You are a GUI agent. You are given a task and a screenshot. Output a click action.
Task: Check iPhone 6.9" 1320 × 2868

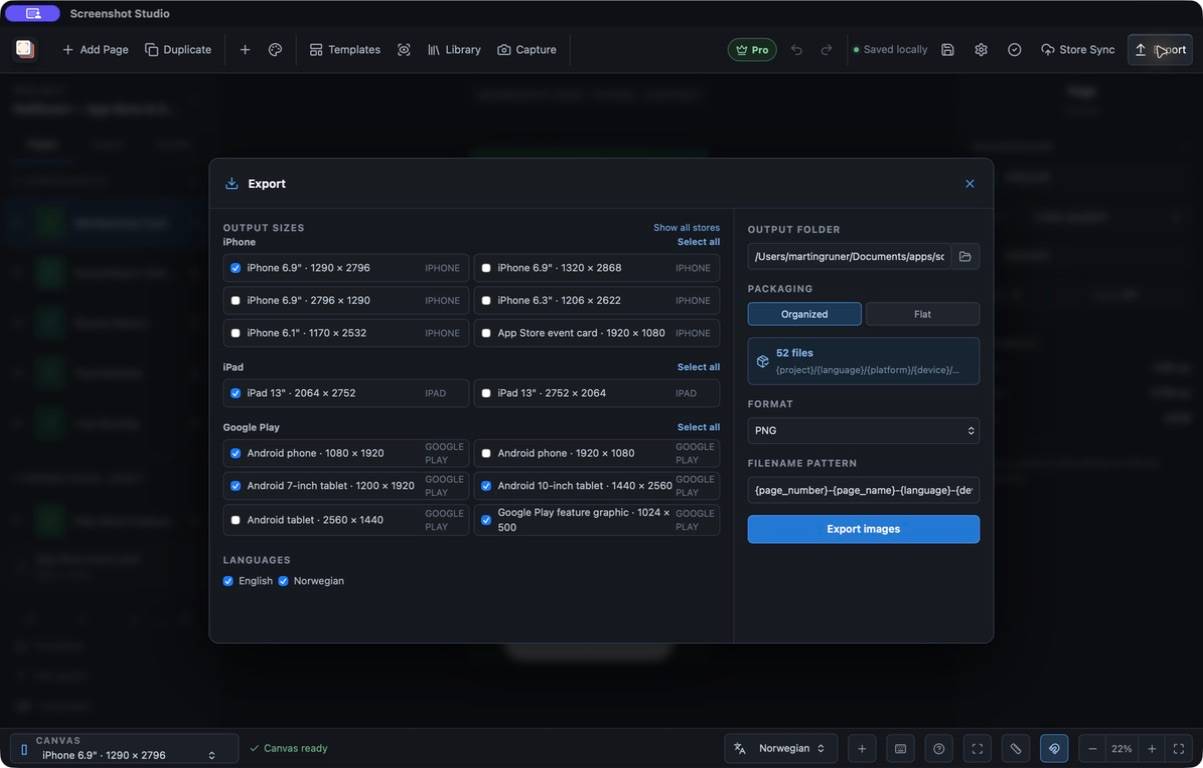[486, 268]
